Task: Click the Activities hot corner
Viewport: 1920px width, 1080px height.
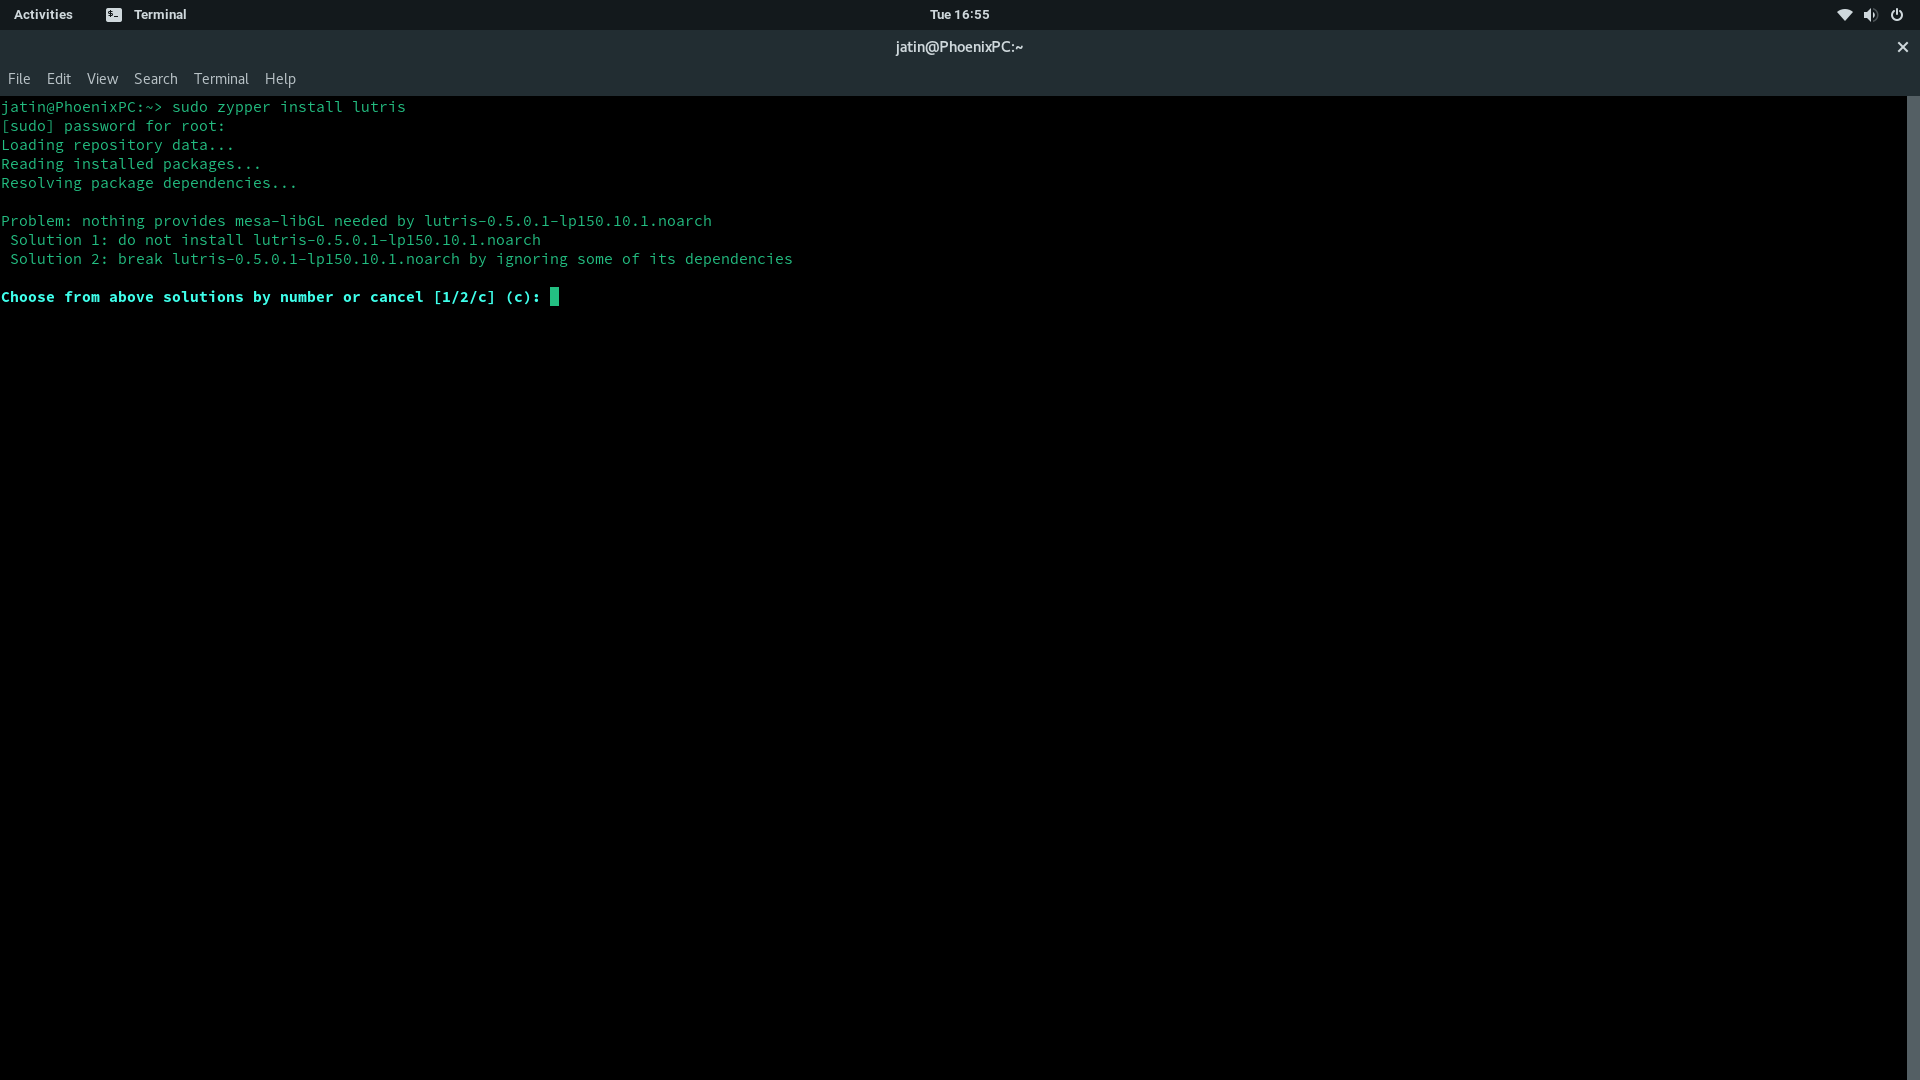Action: coord(42,14)
